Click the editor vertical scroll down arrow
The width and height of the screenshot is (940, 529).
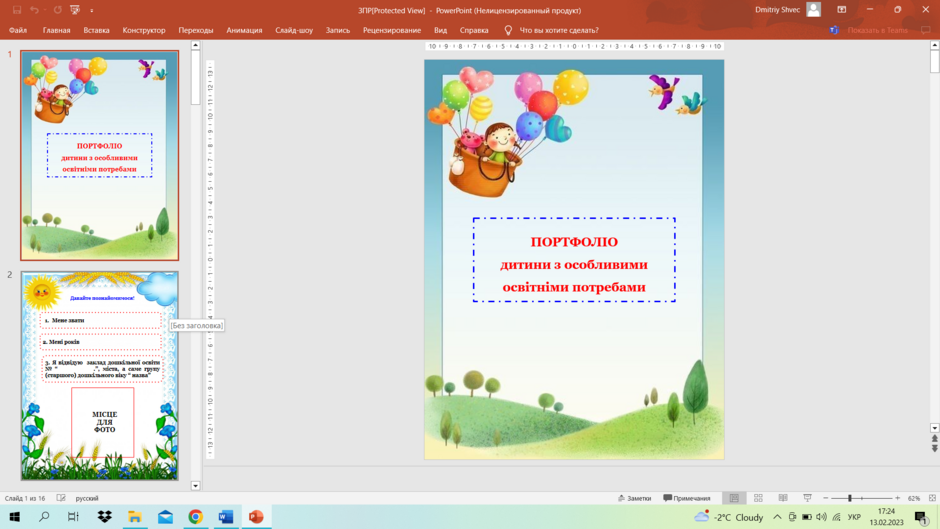coord(935,428)
